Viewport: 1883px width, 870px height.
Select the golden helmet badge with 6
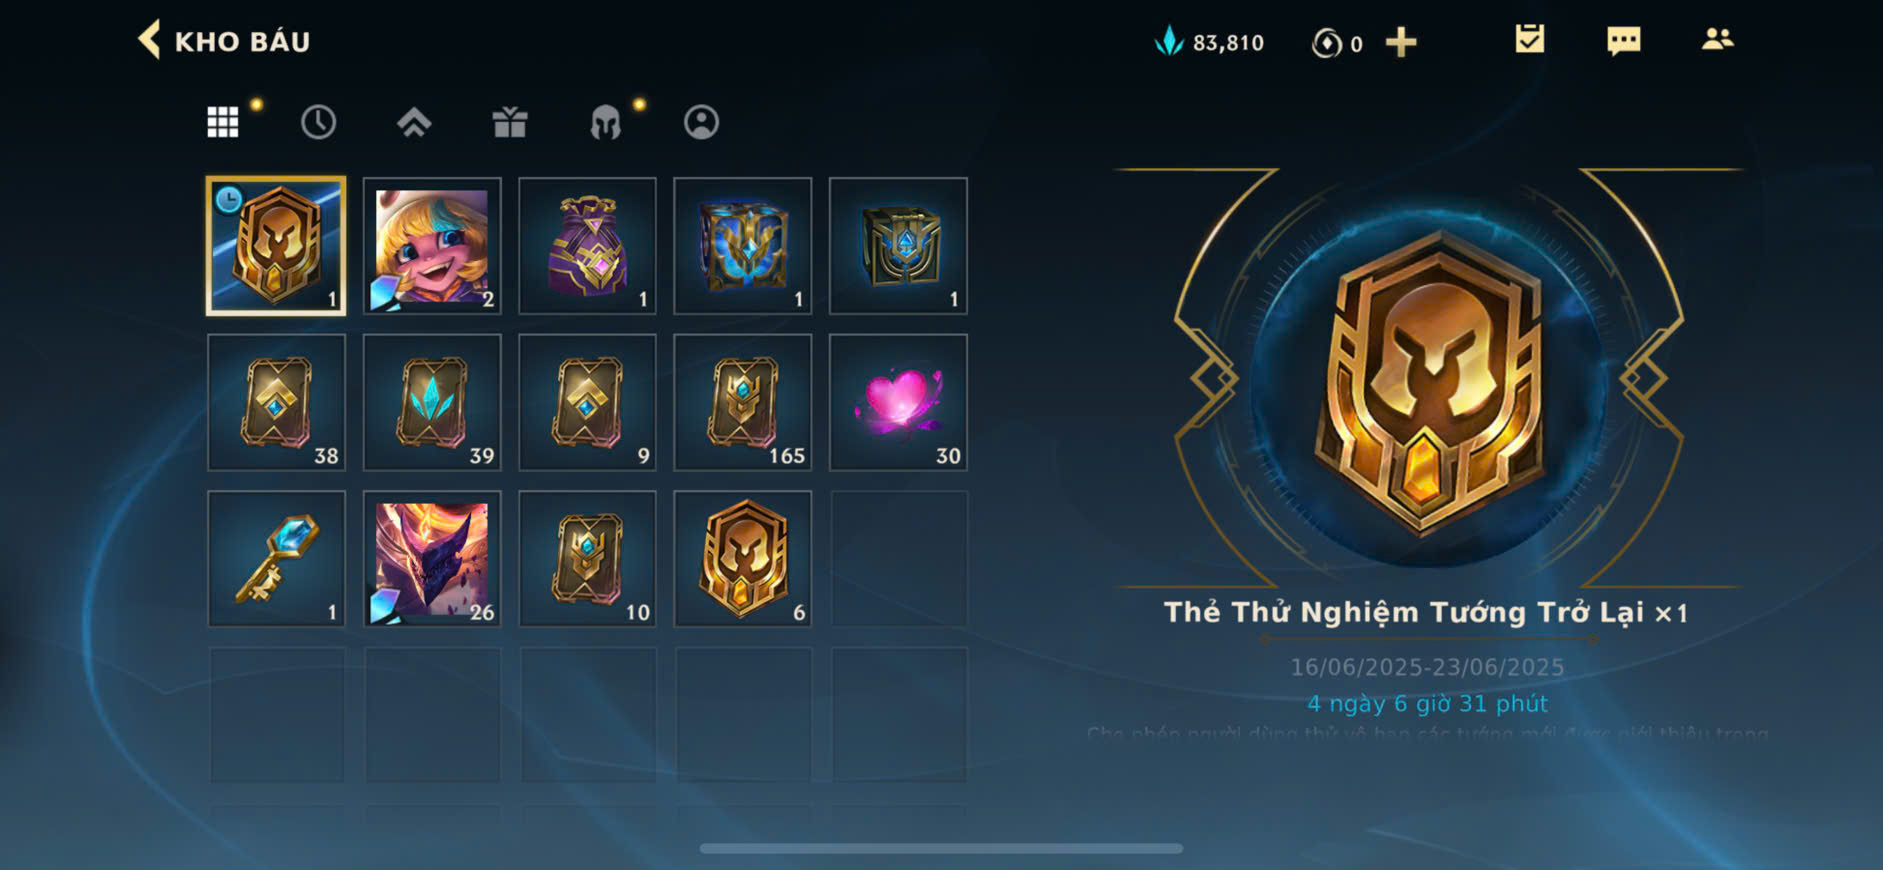click(743, 558)
